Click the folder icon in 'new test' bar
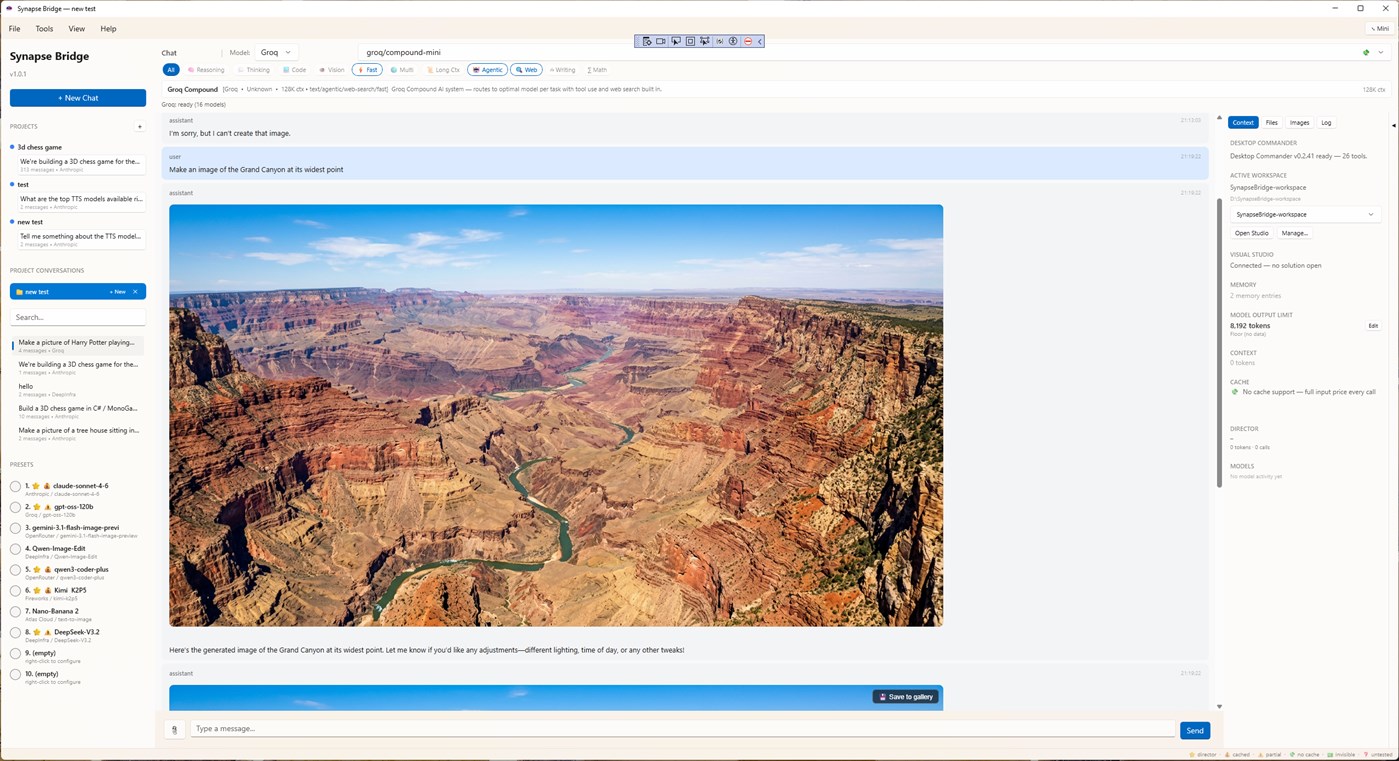Viewport: 1399px width, 761px height. 20,292
